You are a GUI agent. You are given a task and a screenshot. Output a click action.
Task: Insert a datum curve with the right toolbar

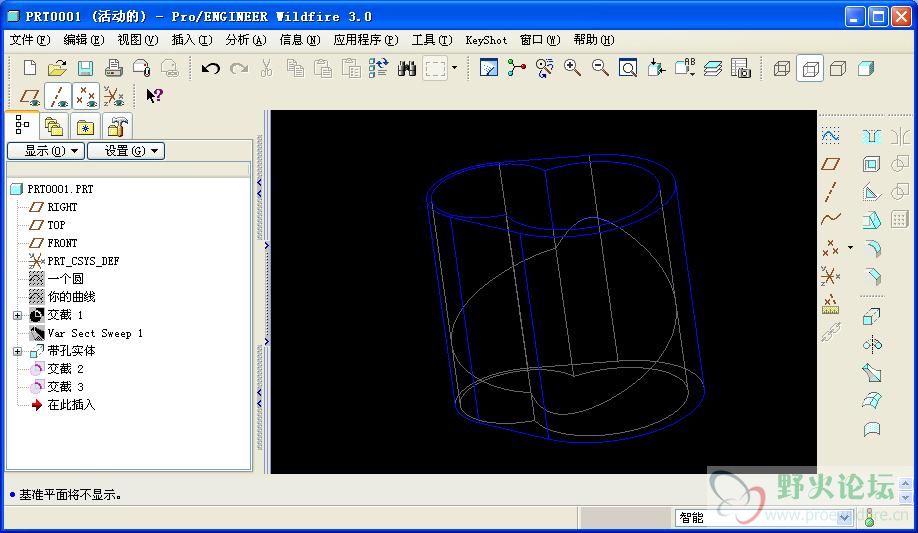(830, 219)
